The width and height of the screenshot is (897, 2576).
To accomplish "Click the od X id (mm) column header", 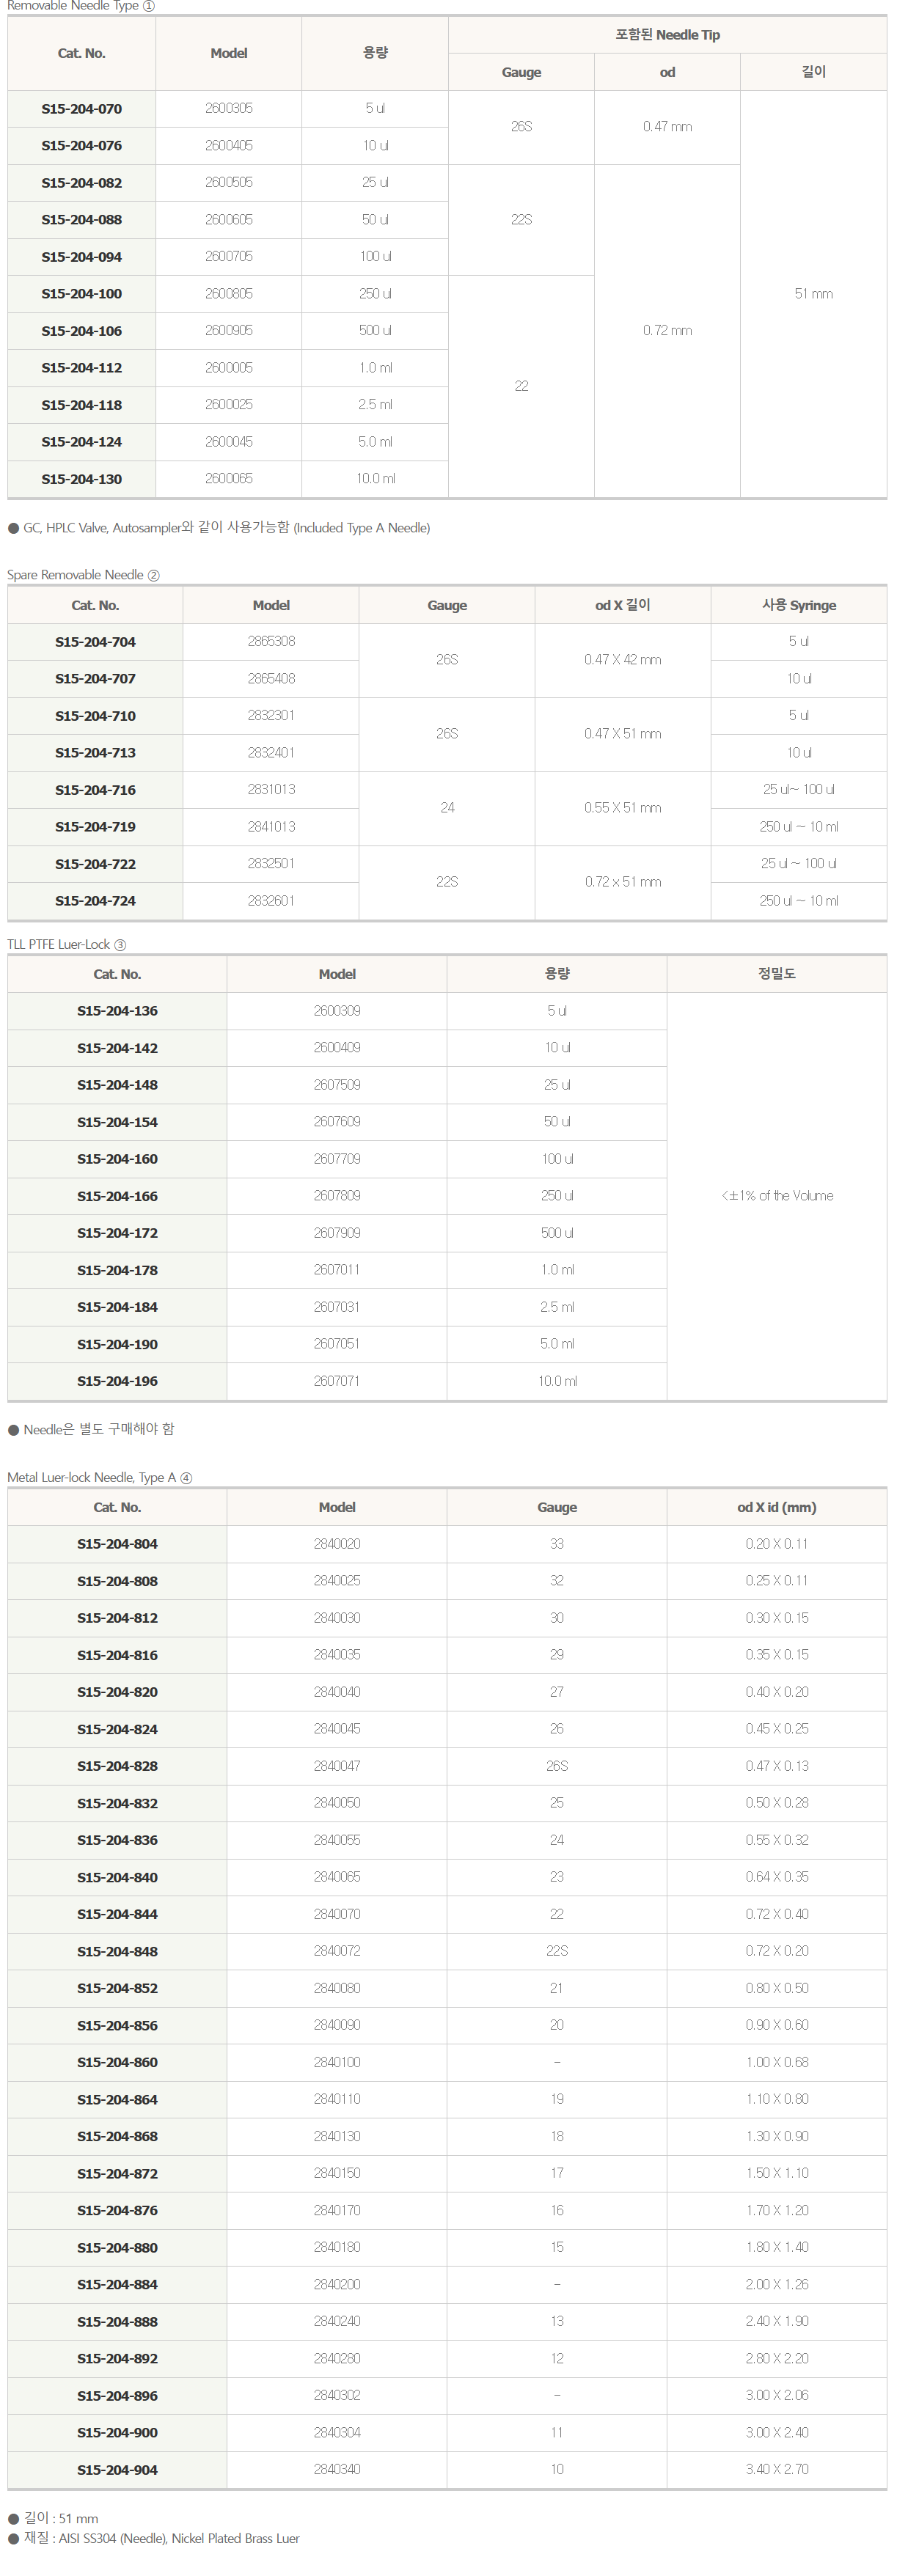I will [x=777, y=1507].
